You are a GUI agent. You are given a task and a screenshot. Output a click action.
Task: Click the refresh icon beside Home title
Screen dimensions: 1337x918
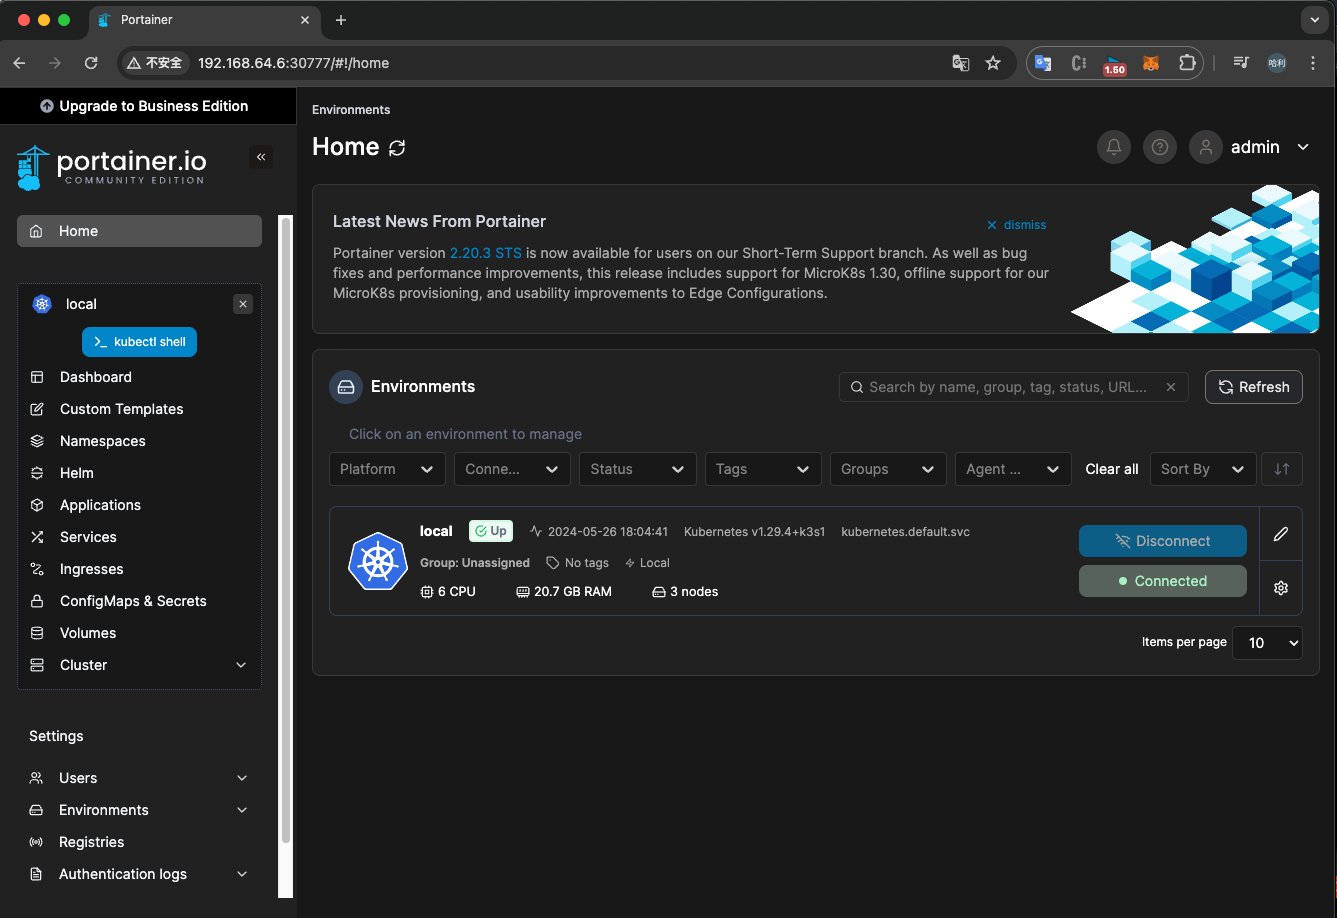click(397, 148)
